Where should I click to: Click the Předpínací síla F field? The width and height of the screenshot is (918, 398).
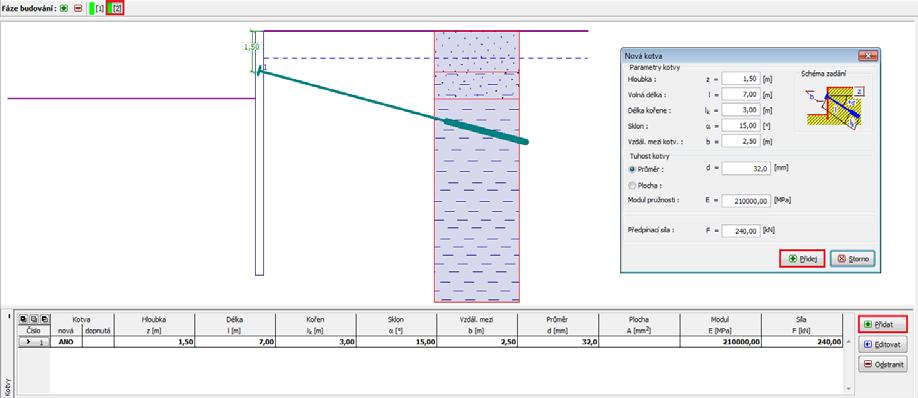pyautogui.click(x=741, y=231)
